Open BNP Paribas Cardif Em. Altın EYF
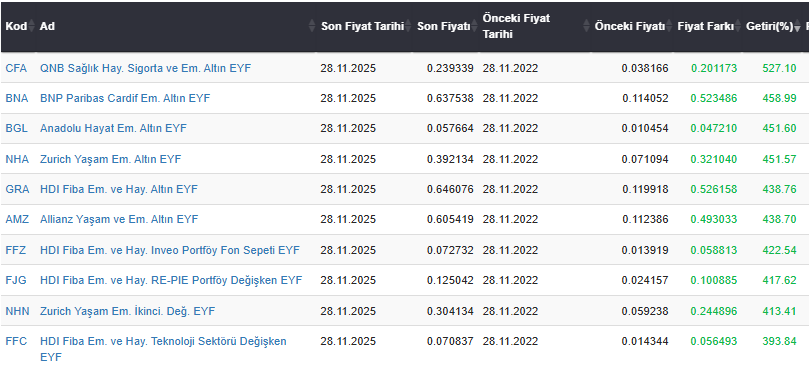This screenshot has height=372, width=809. (125, 98)
